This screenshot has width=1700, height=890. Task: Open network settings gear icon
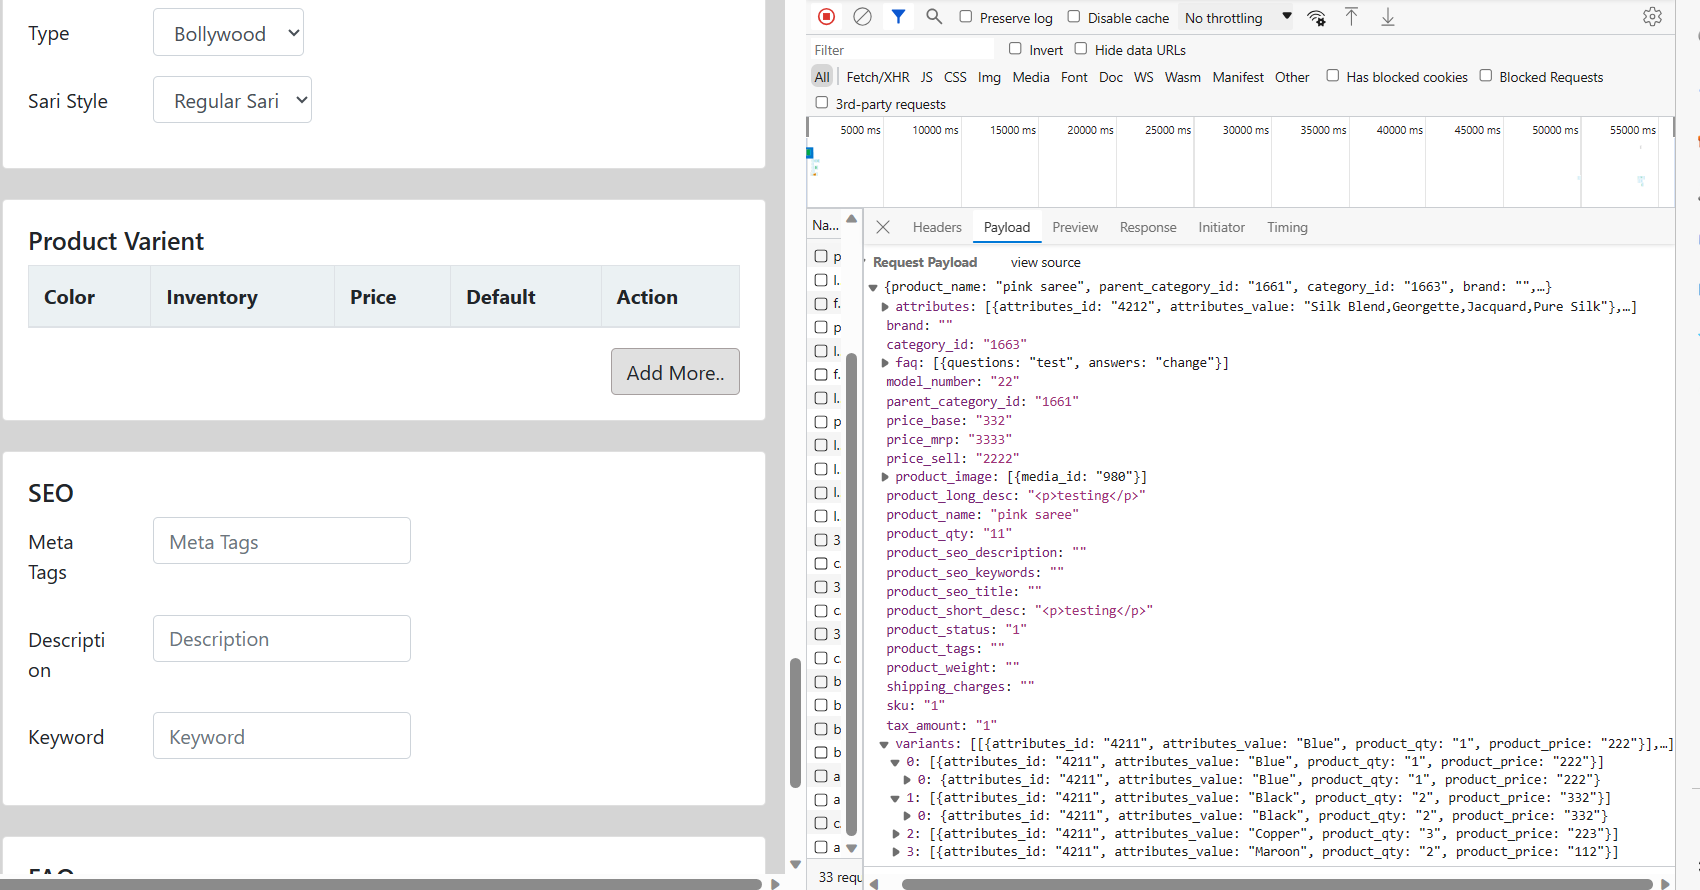pyautogui.click(x=1652, y=16)
